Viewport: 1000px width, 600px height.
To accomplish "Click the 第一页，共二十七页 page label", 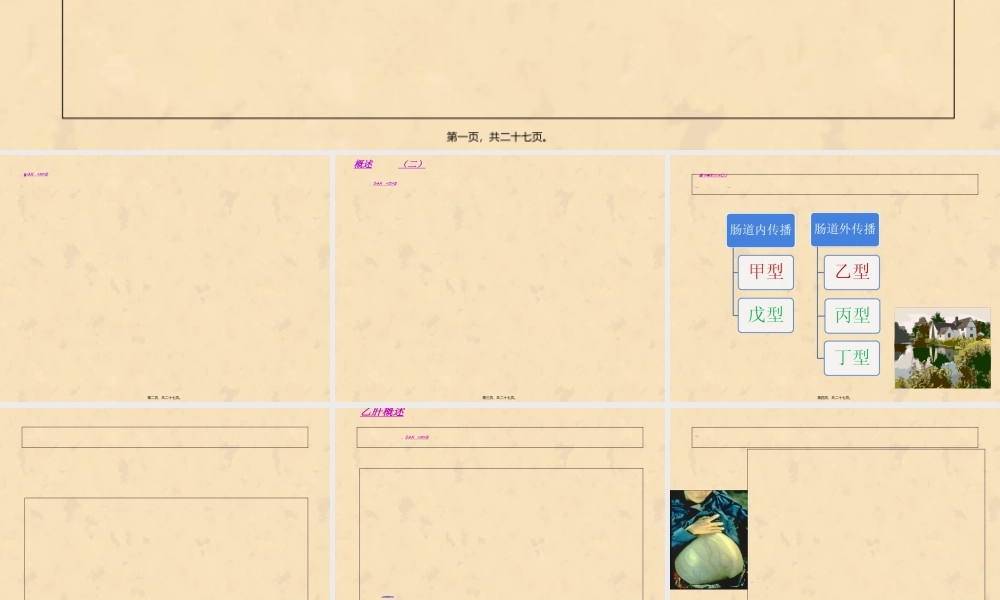I will [x=499, y=136].
